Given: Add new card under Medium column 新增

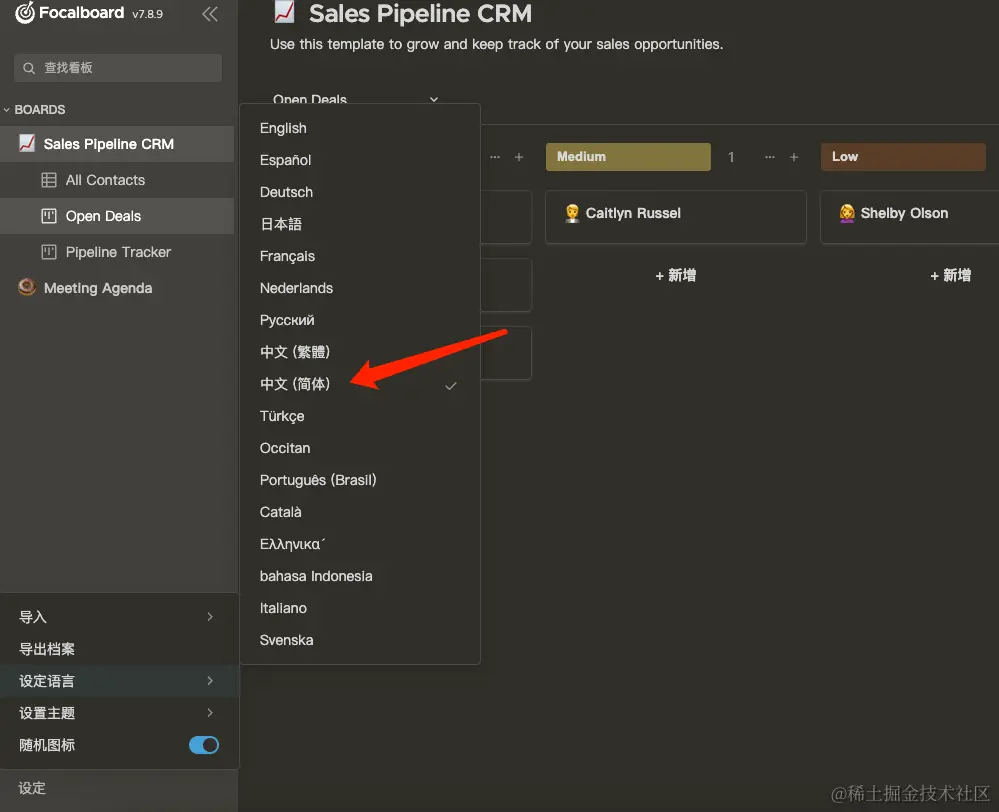Looking at the screenshot, I should click(675, 275).
